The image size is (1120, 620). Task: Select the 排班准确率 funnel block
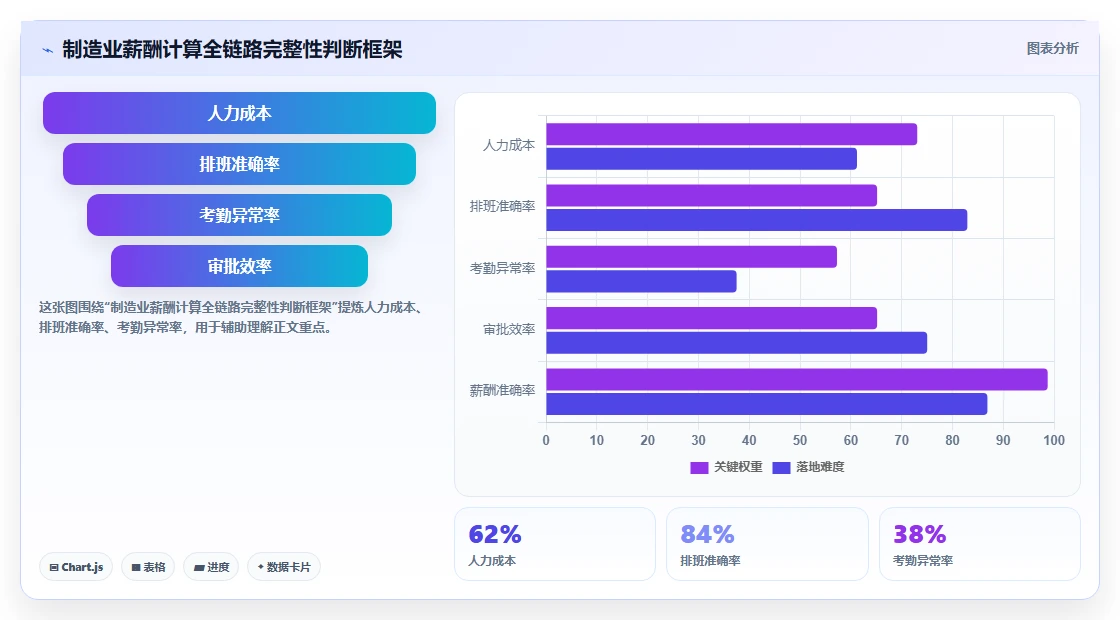[239, 164]
